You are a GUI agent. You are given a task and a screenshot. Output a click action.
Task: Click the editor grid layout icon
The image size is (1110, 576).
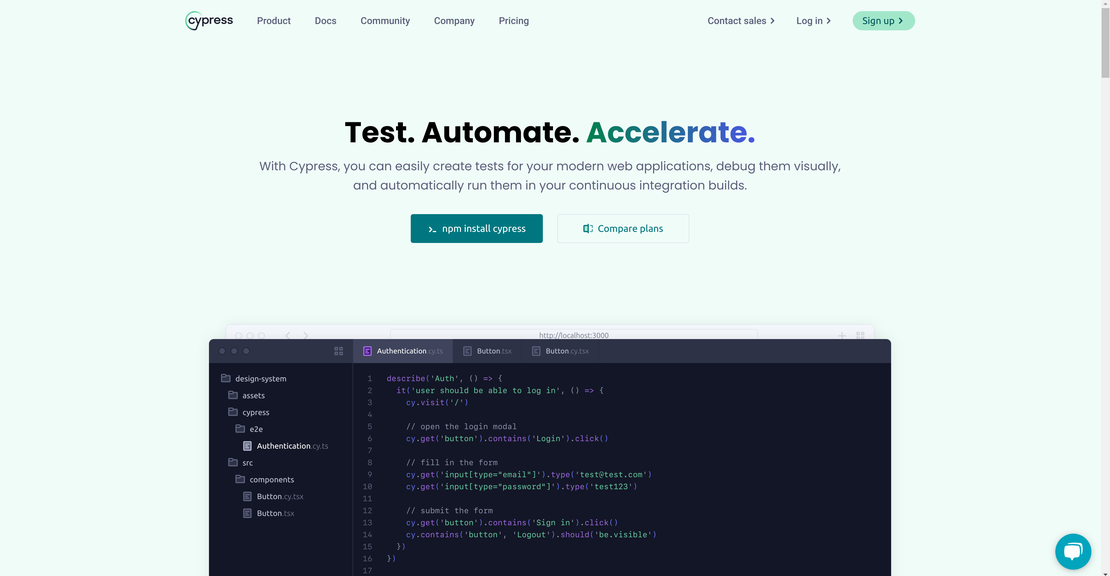coord(338,351)
